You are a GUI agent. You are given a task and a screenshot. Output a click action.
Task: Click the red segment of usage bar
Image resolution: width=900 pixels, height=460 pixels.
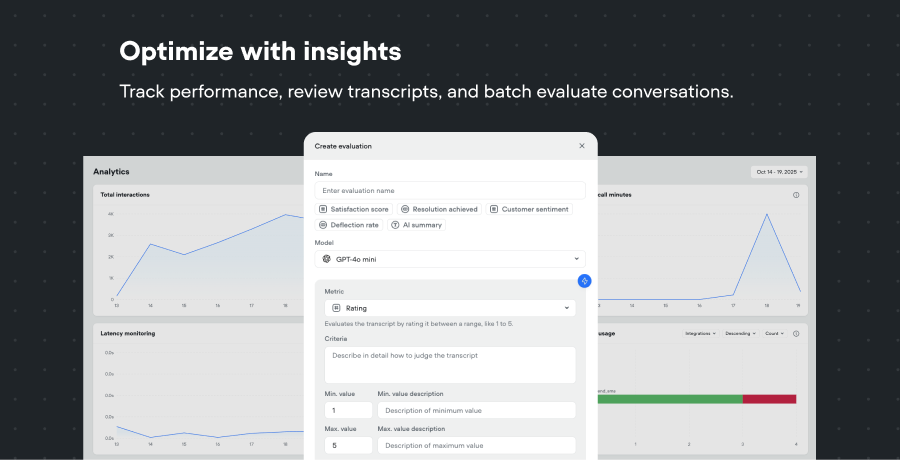769,399
